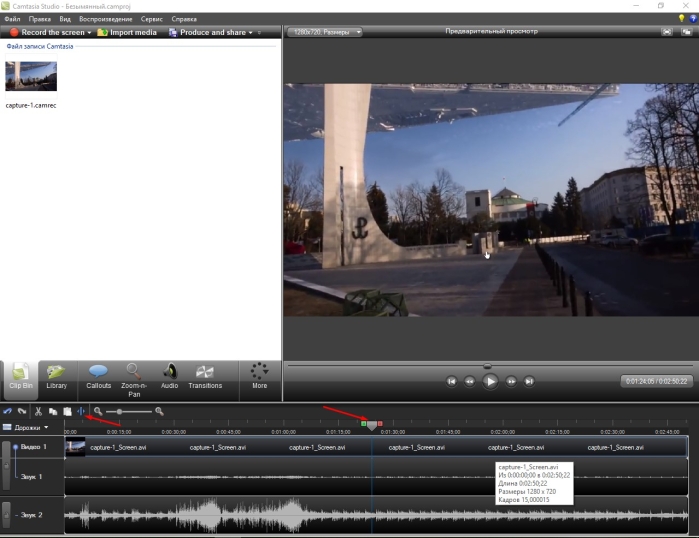This screenshot has width=699, height=538.
Task: Open the Сервис menu
Action: 152,19
